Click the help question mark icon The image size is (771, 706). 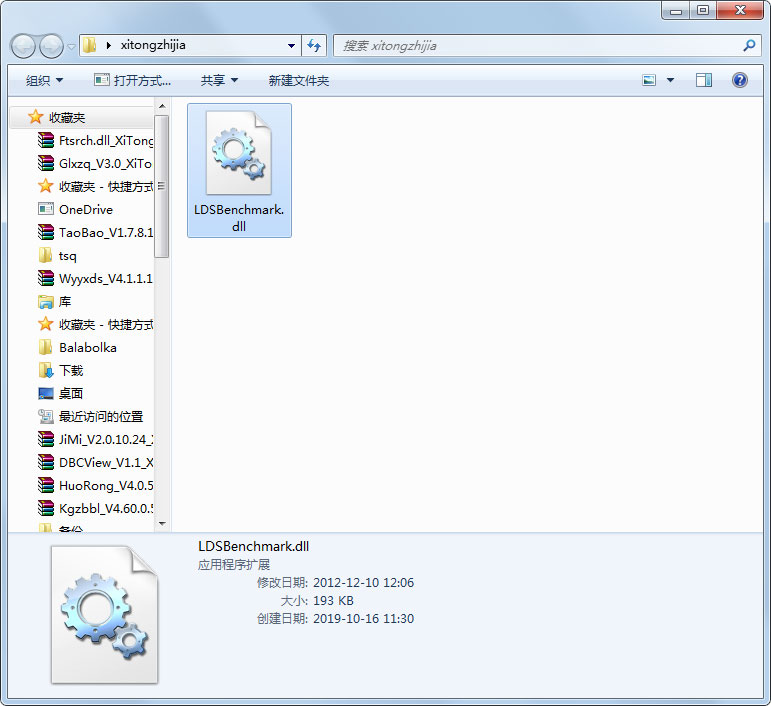(x=740, y=80)
